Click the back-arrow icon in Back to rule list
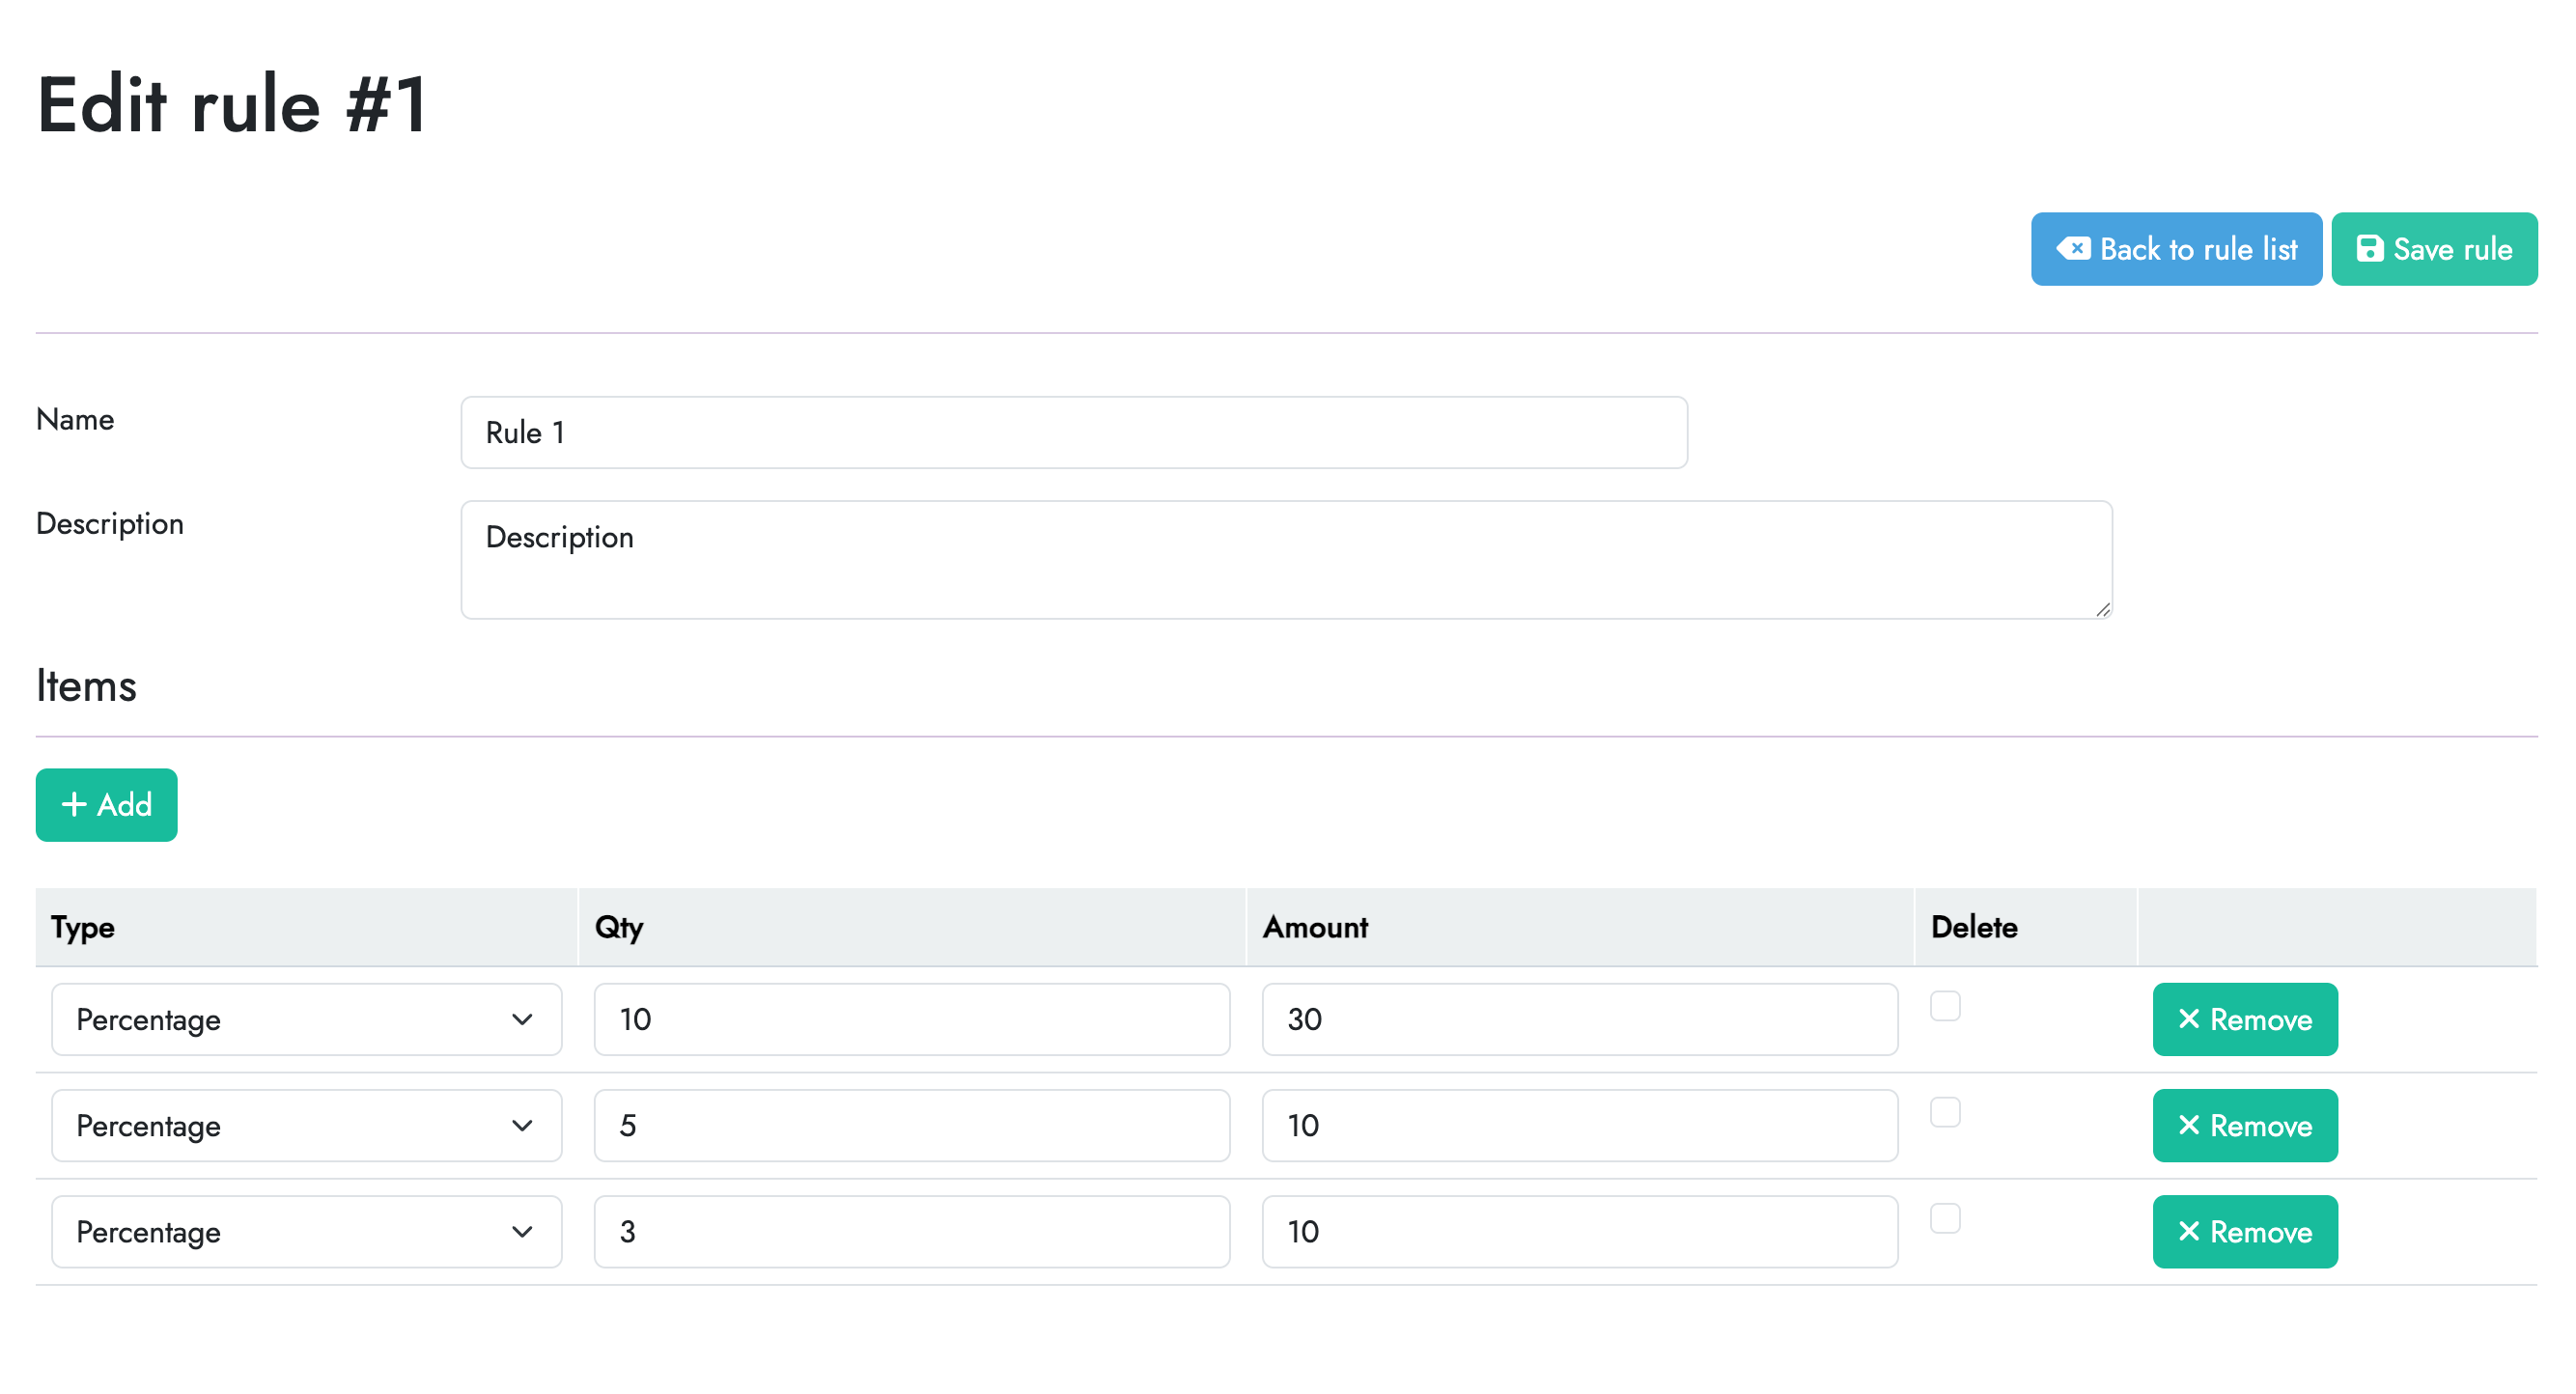The width and height of the screenshot is (2576, 1394). (x=2072, y=248)
